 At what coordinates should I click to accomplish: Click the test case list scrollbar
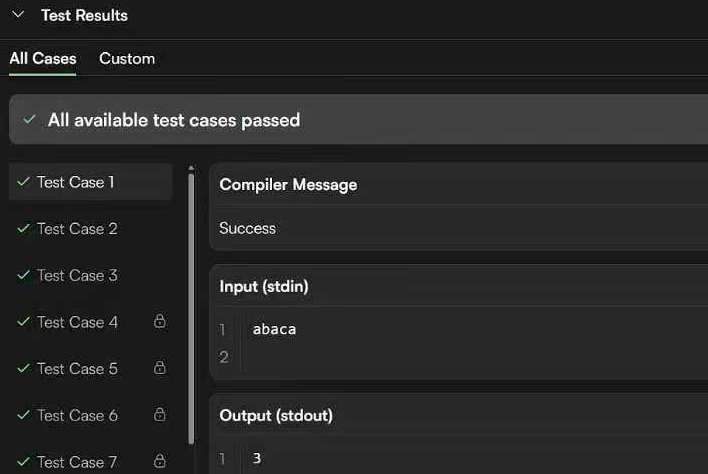[191, 300]
